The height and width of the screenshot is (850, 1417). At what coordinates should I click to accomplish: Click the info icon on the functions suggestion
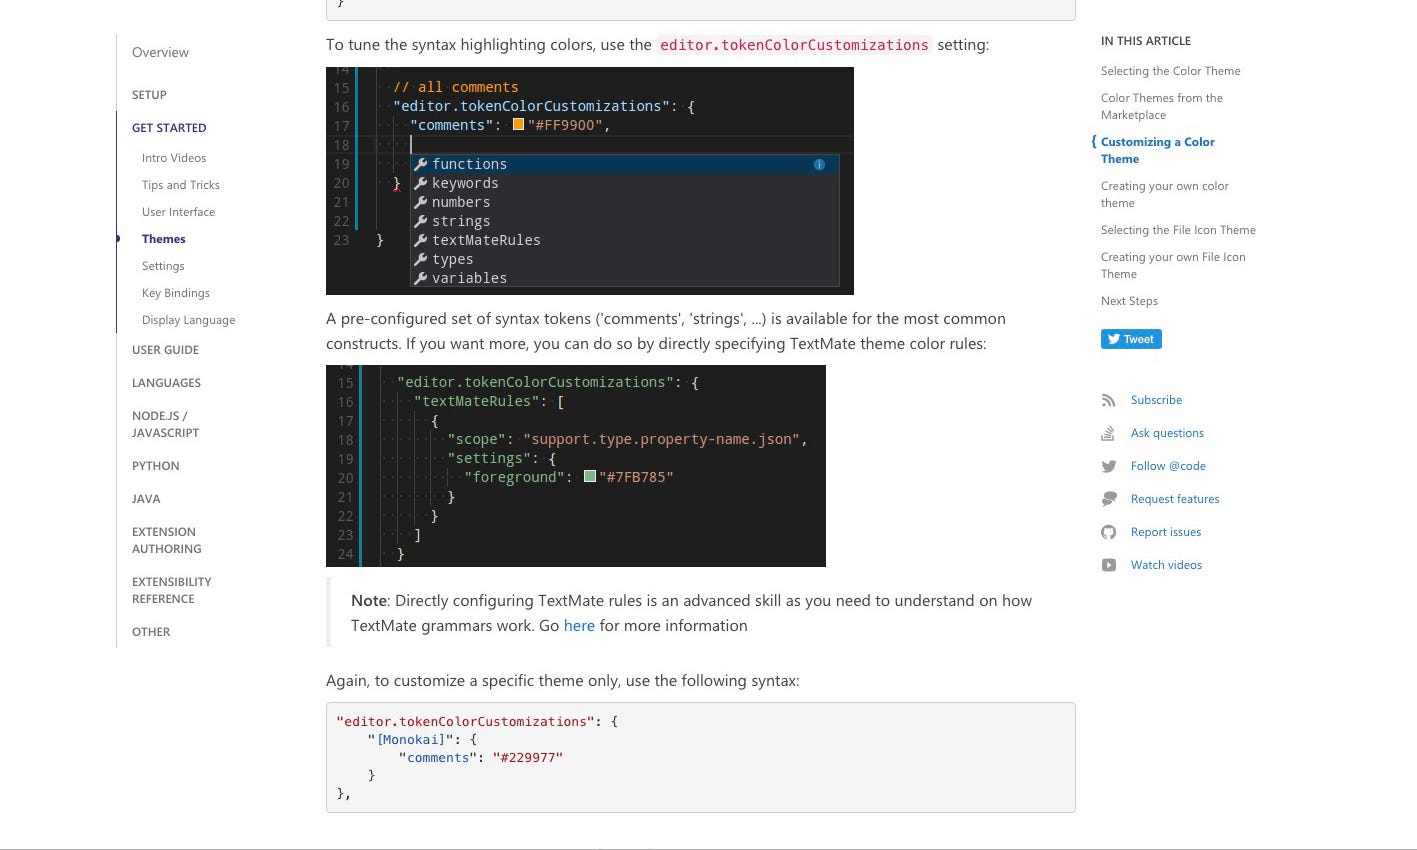click(819, 164)
